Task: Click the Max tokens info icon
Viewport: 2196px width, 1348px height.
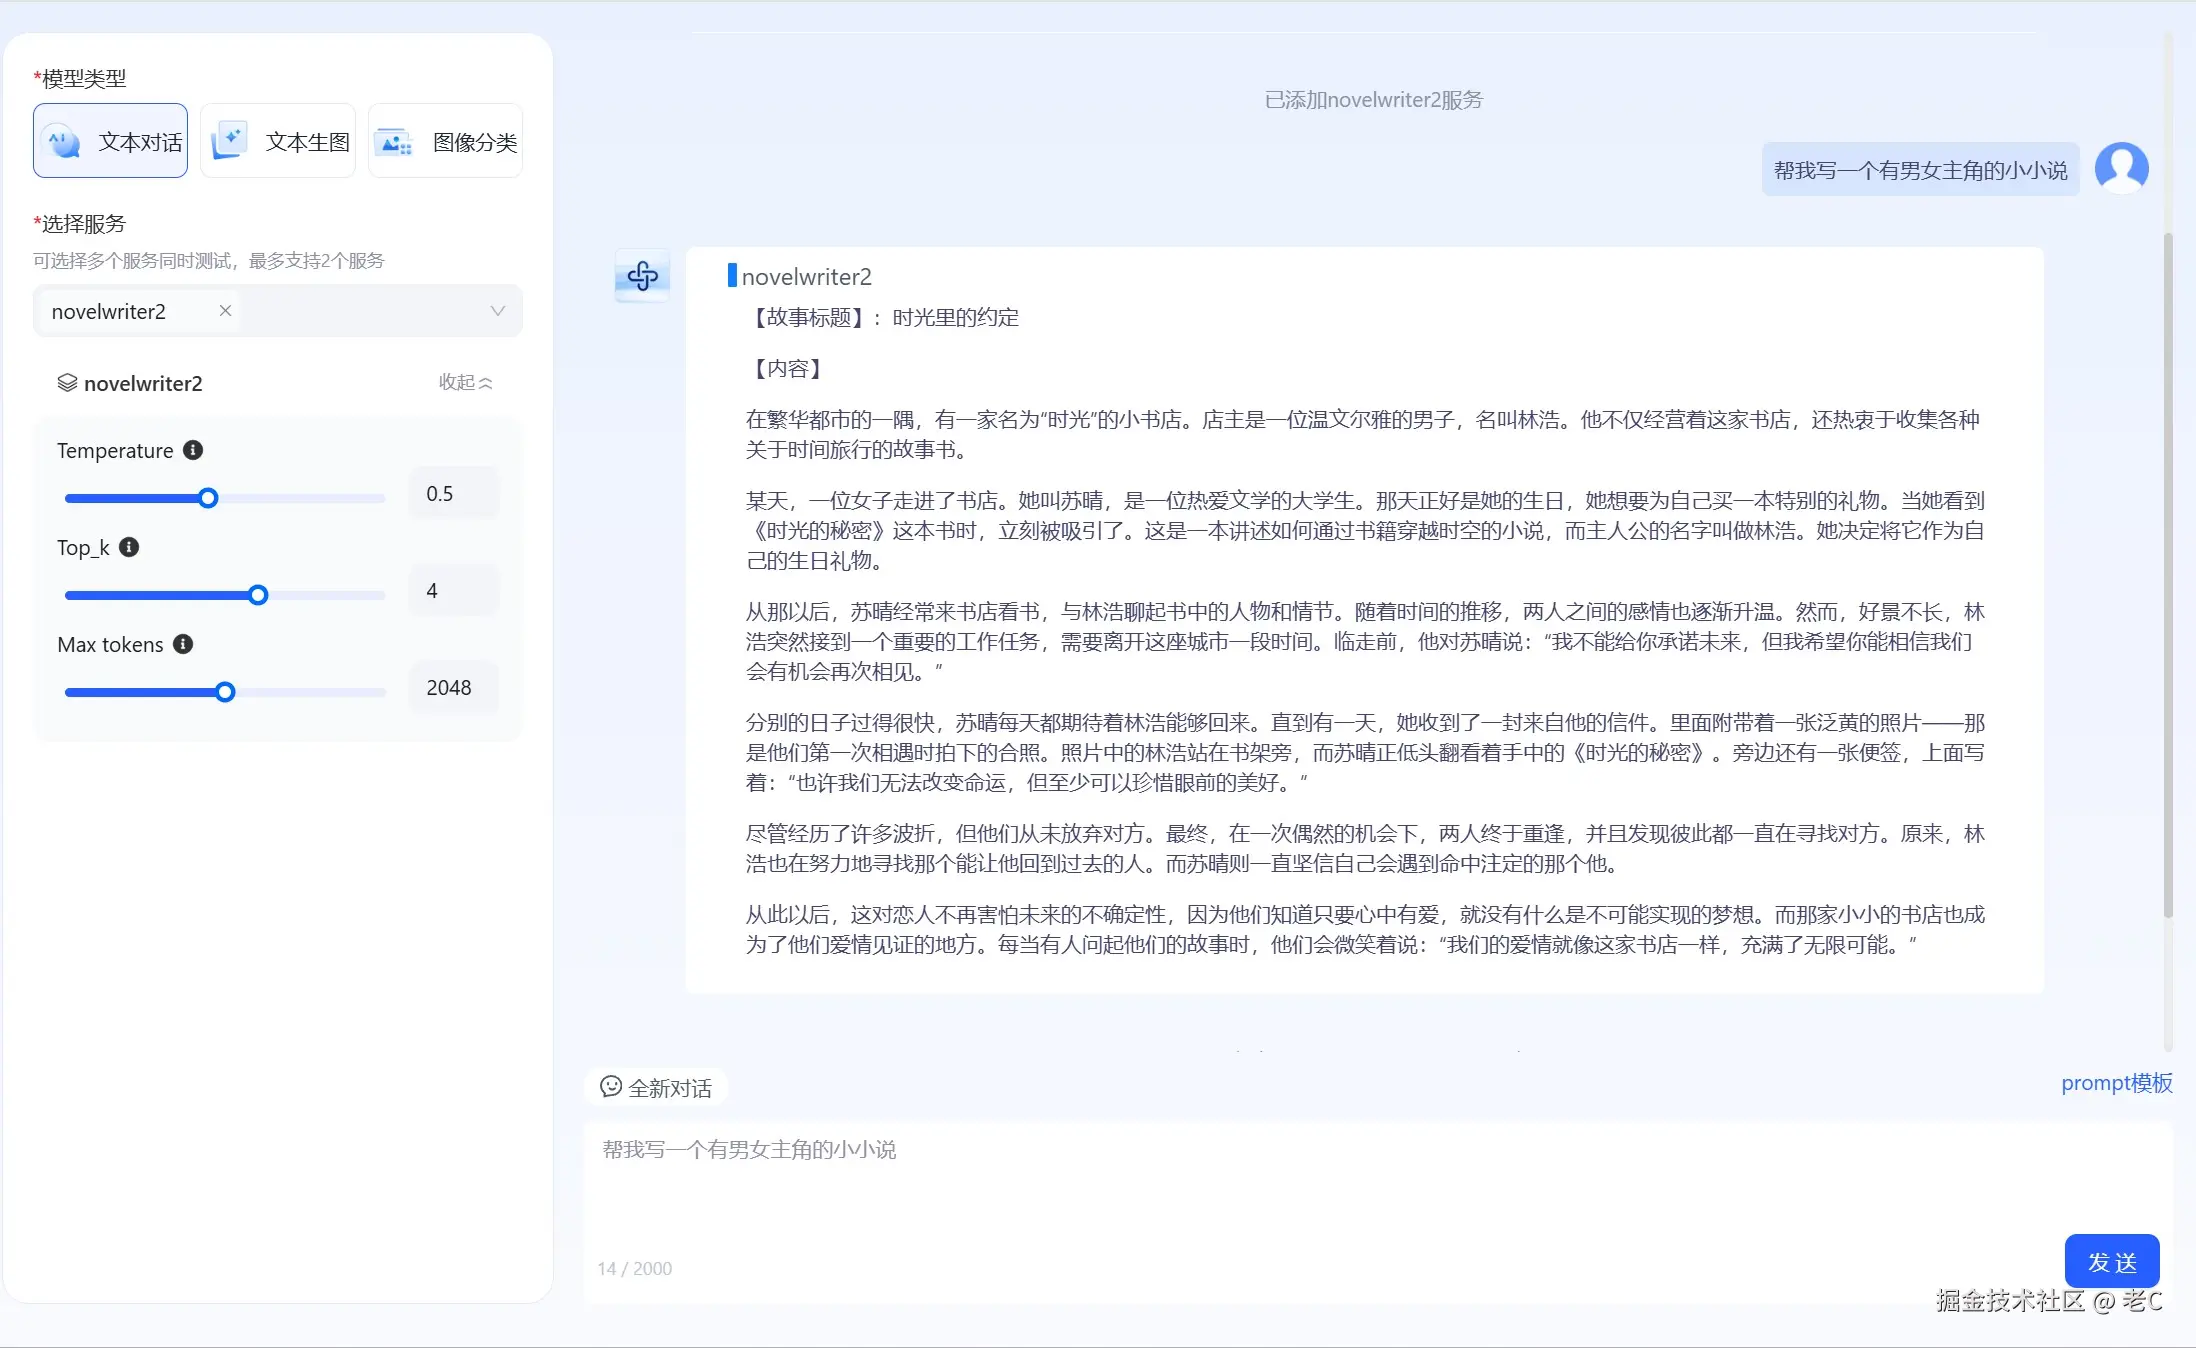Action: (x=183, y=644)
